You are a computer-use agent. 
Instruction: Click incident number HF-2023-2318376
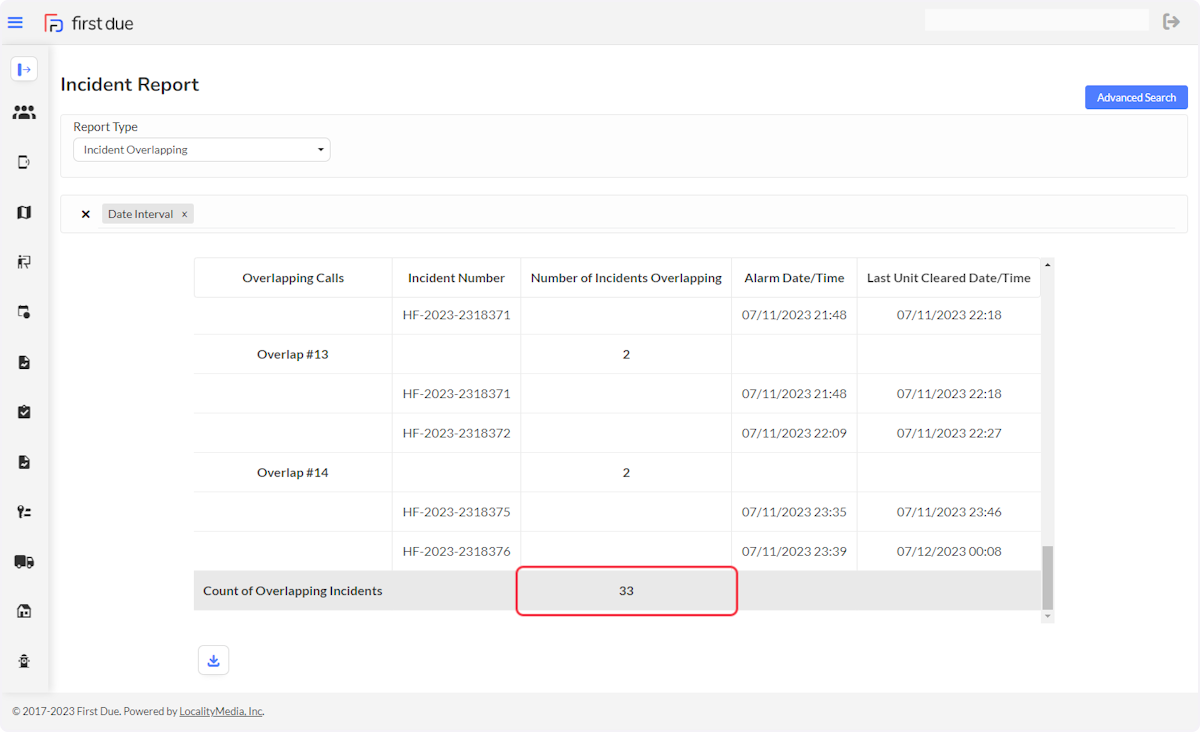coord(456,551)
